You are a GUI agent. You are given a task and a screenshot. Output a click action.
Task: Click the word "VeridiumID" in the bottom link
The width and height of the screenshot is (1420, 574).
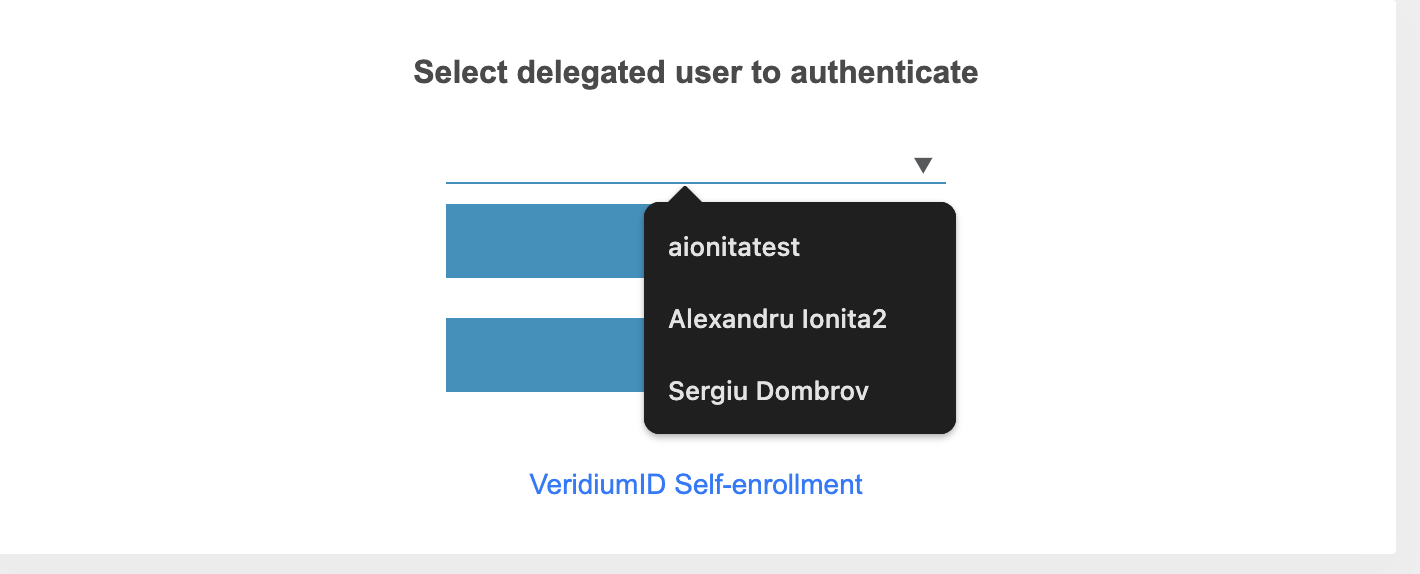[x=597, y=484]
